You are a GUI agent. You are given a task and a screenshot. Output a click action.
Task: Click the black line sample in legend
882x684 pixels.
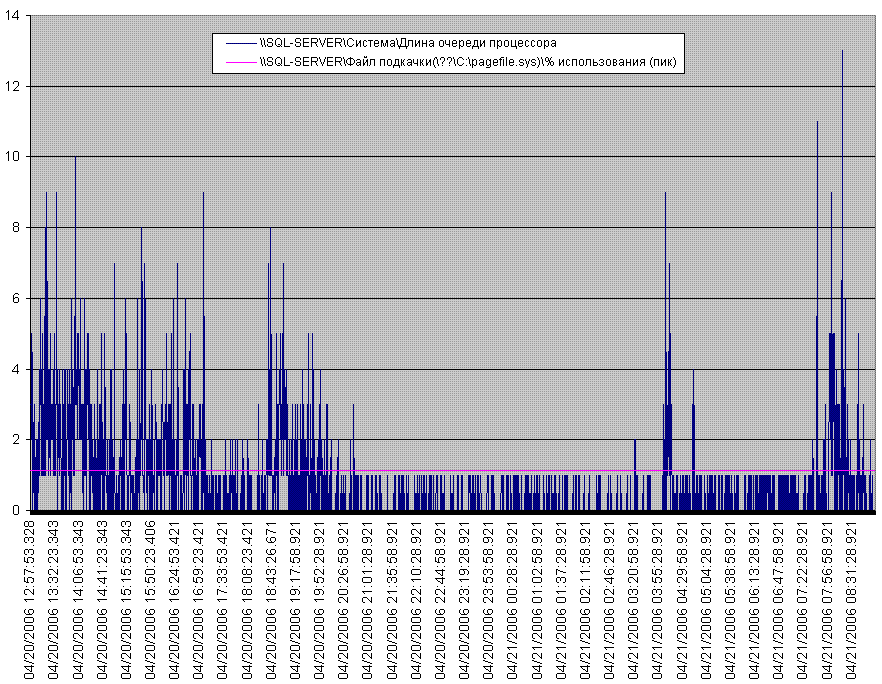click(x=241, y=43)
